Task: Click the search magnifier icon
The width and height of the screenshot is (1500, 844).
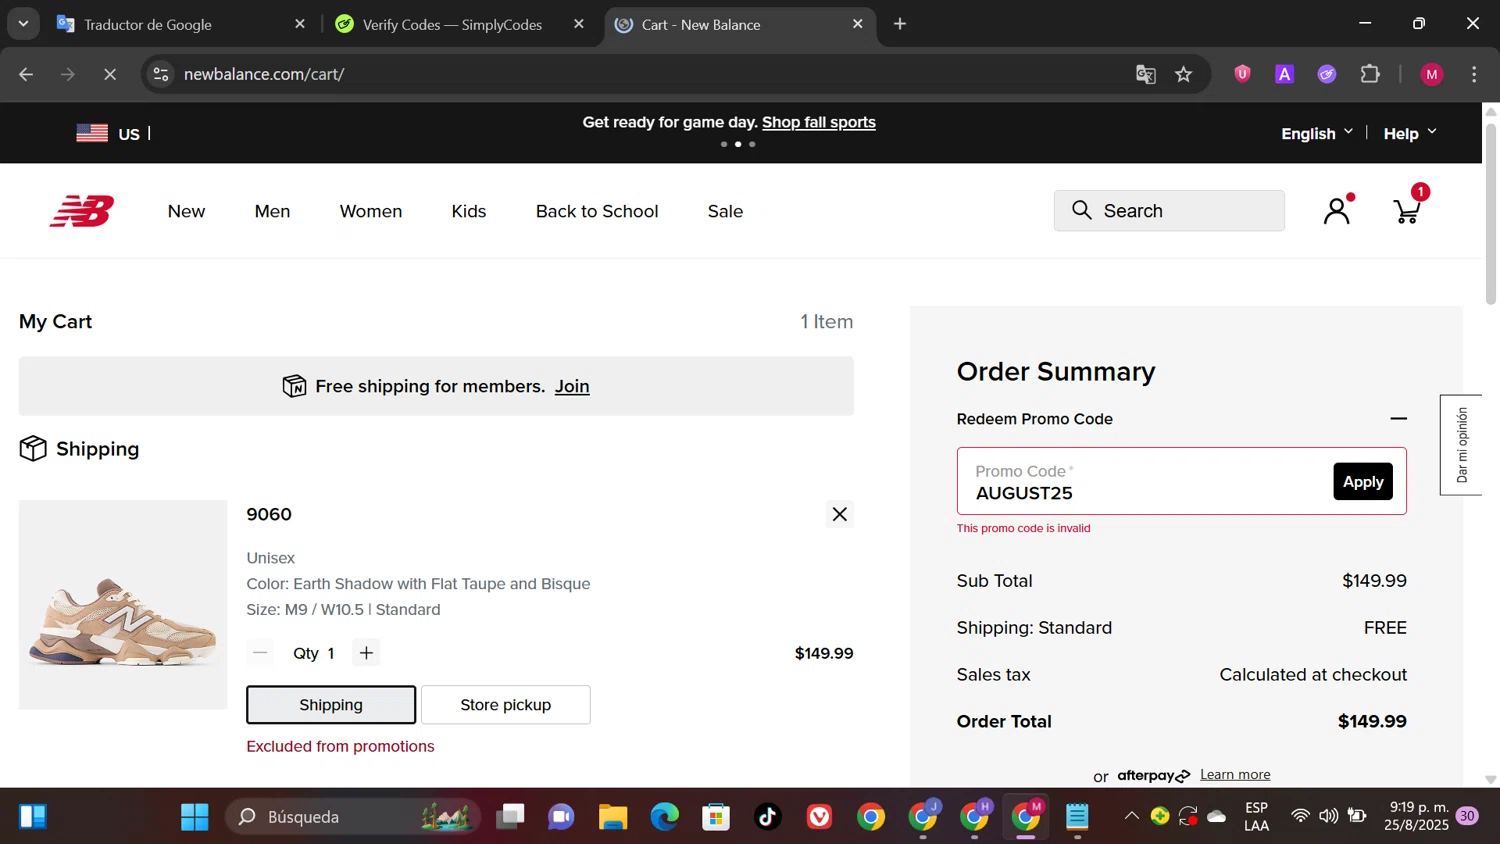Action: 1081,210
